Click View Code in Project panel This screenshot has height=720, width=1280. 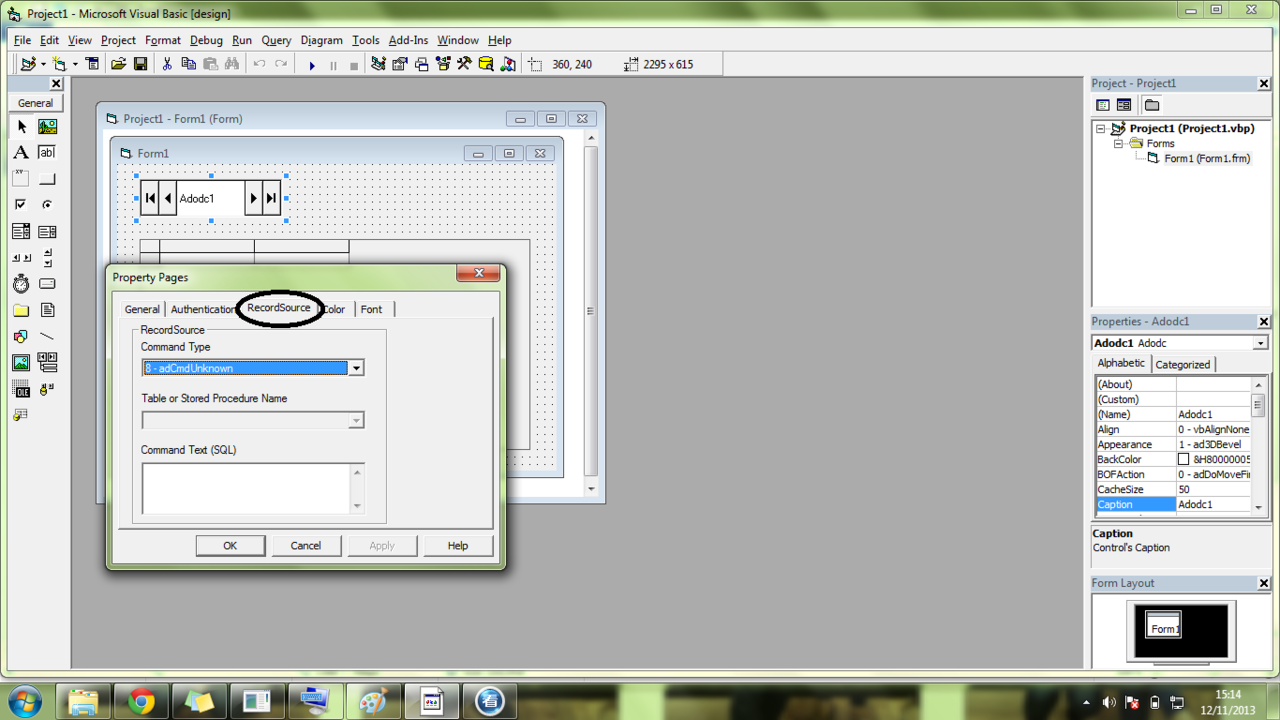click(x=1103, y=105)
